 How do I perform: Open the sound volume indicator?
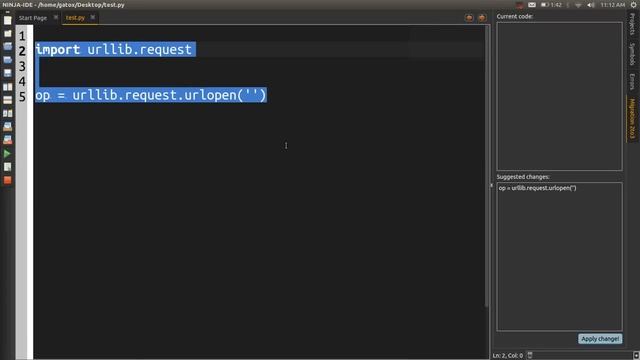point(591,5)
